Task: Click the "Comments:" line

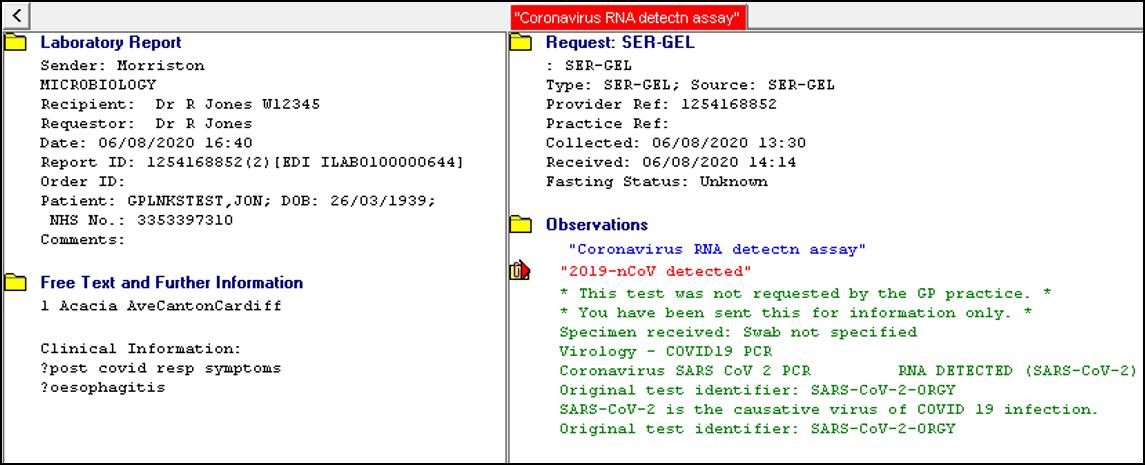Action: coord(83,239)
